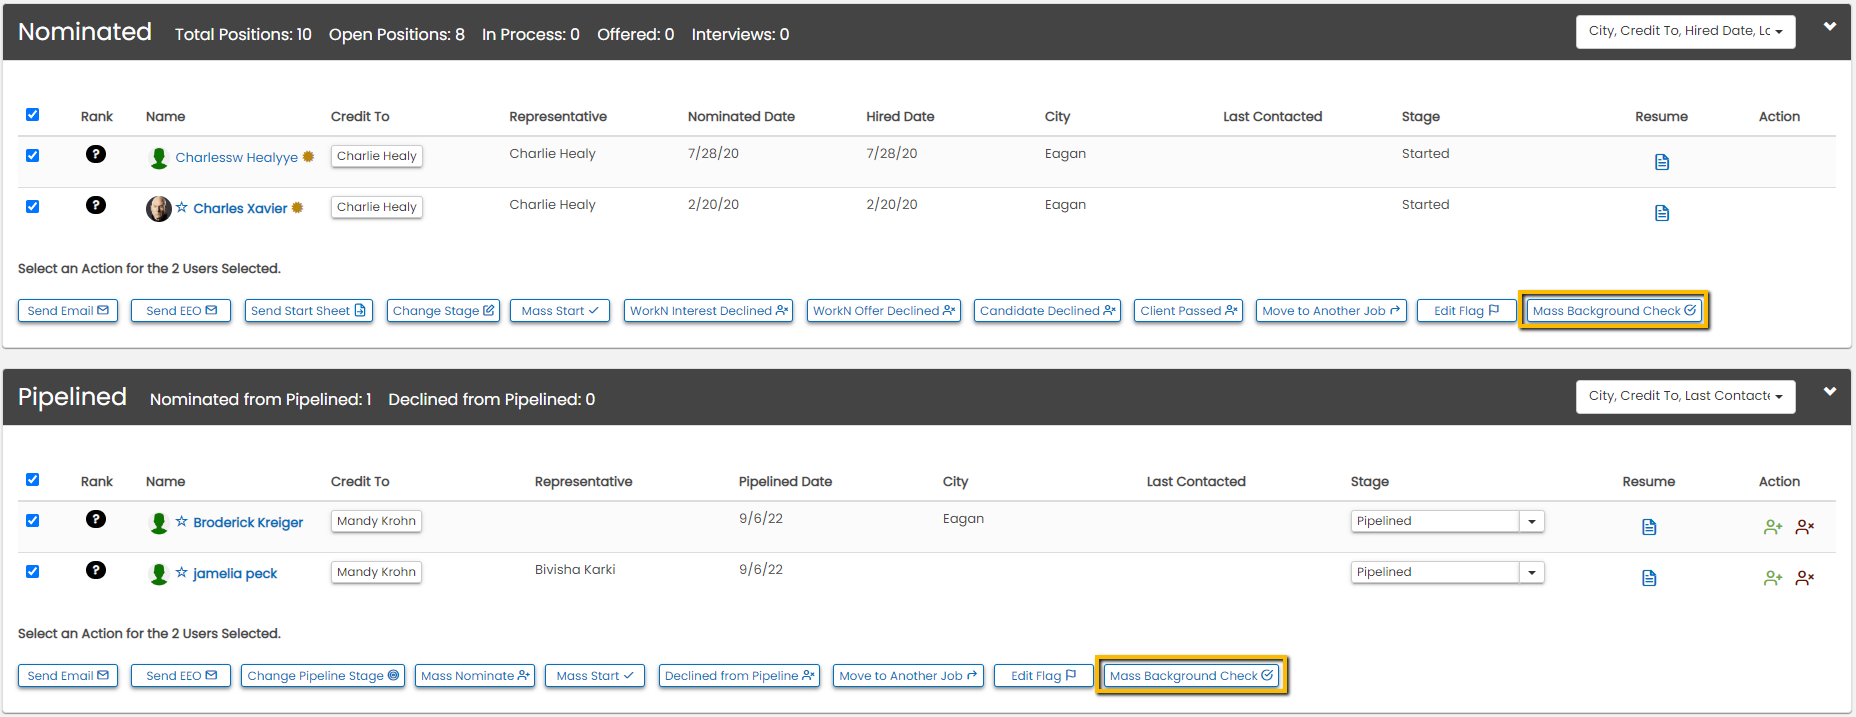Open resume icon for Charles Xavier
Image resolution: width=1856 pixels, height=717 pixels.
(x=1662, y=213)
